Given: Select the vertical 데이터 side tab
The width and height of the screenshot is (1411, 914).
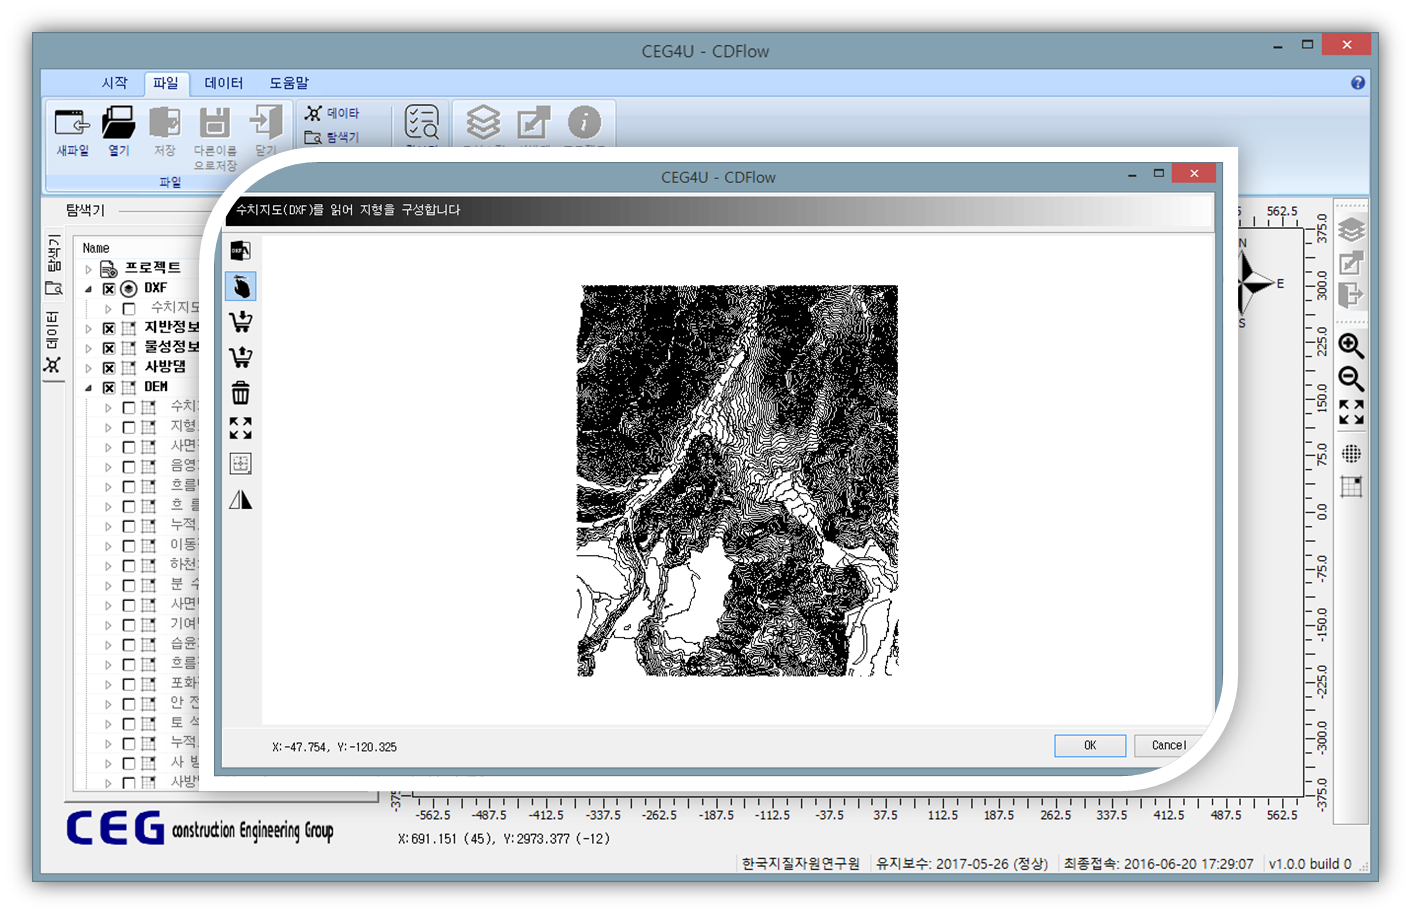Looking at the screenshot, I should (x=54, y=342).
